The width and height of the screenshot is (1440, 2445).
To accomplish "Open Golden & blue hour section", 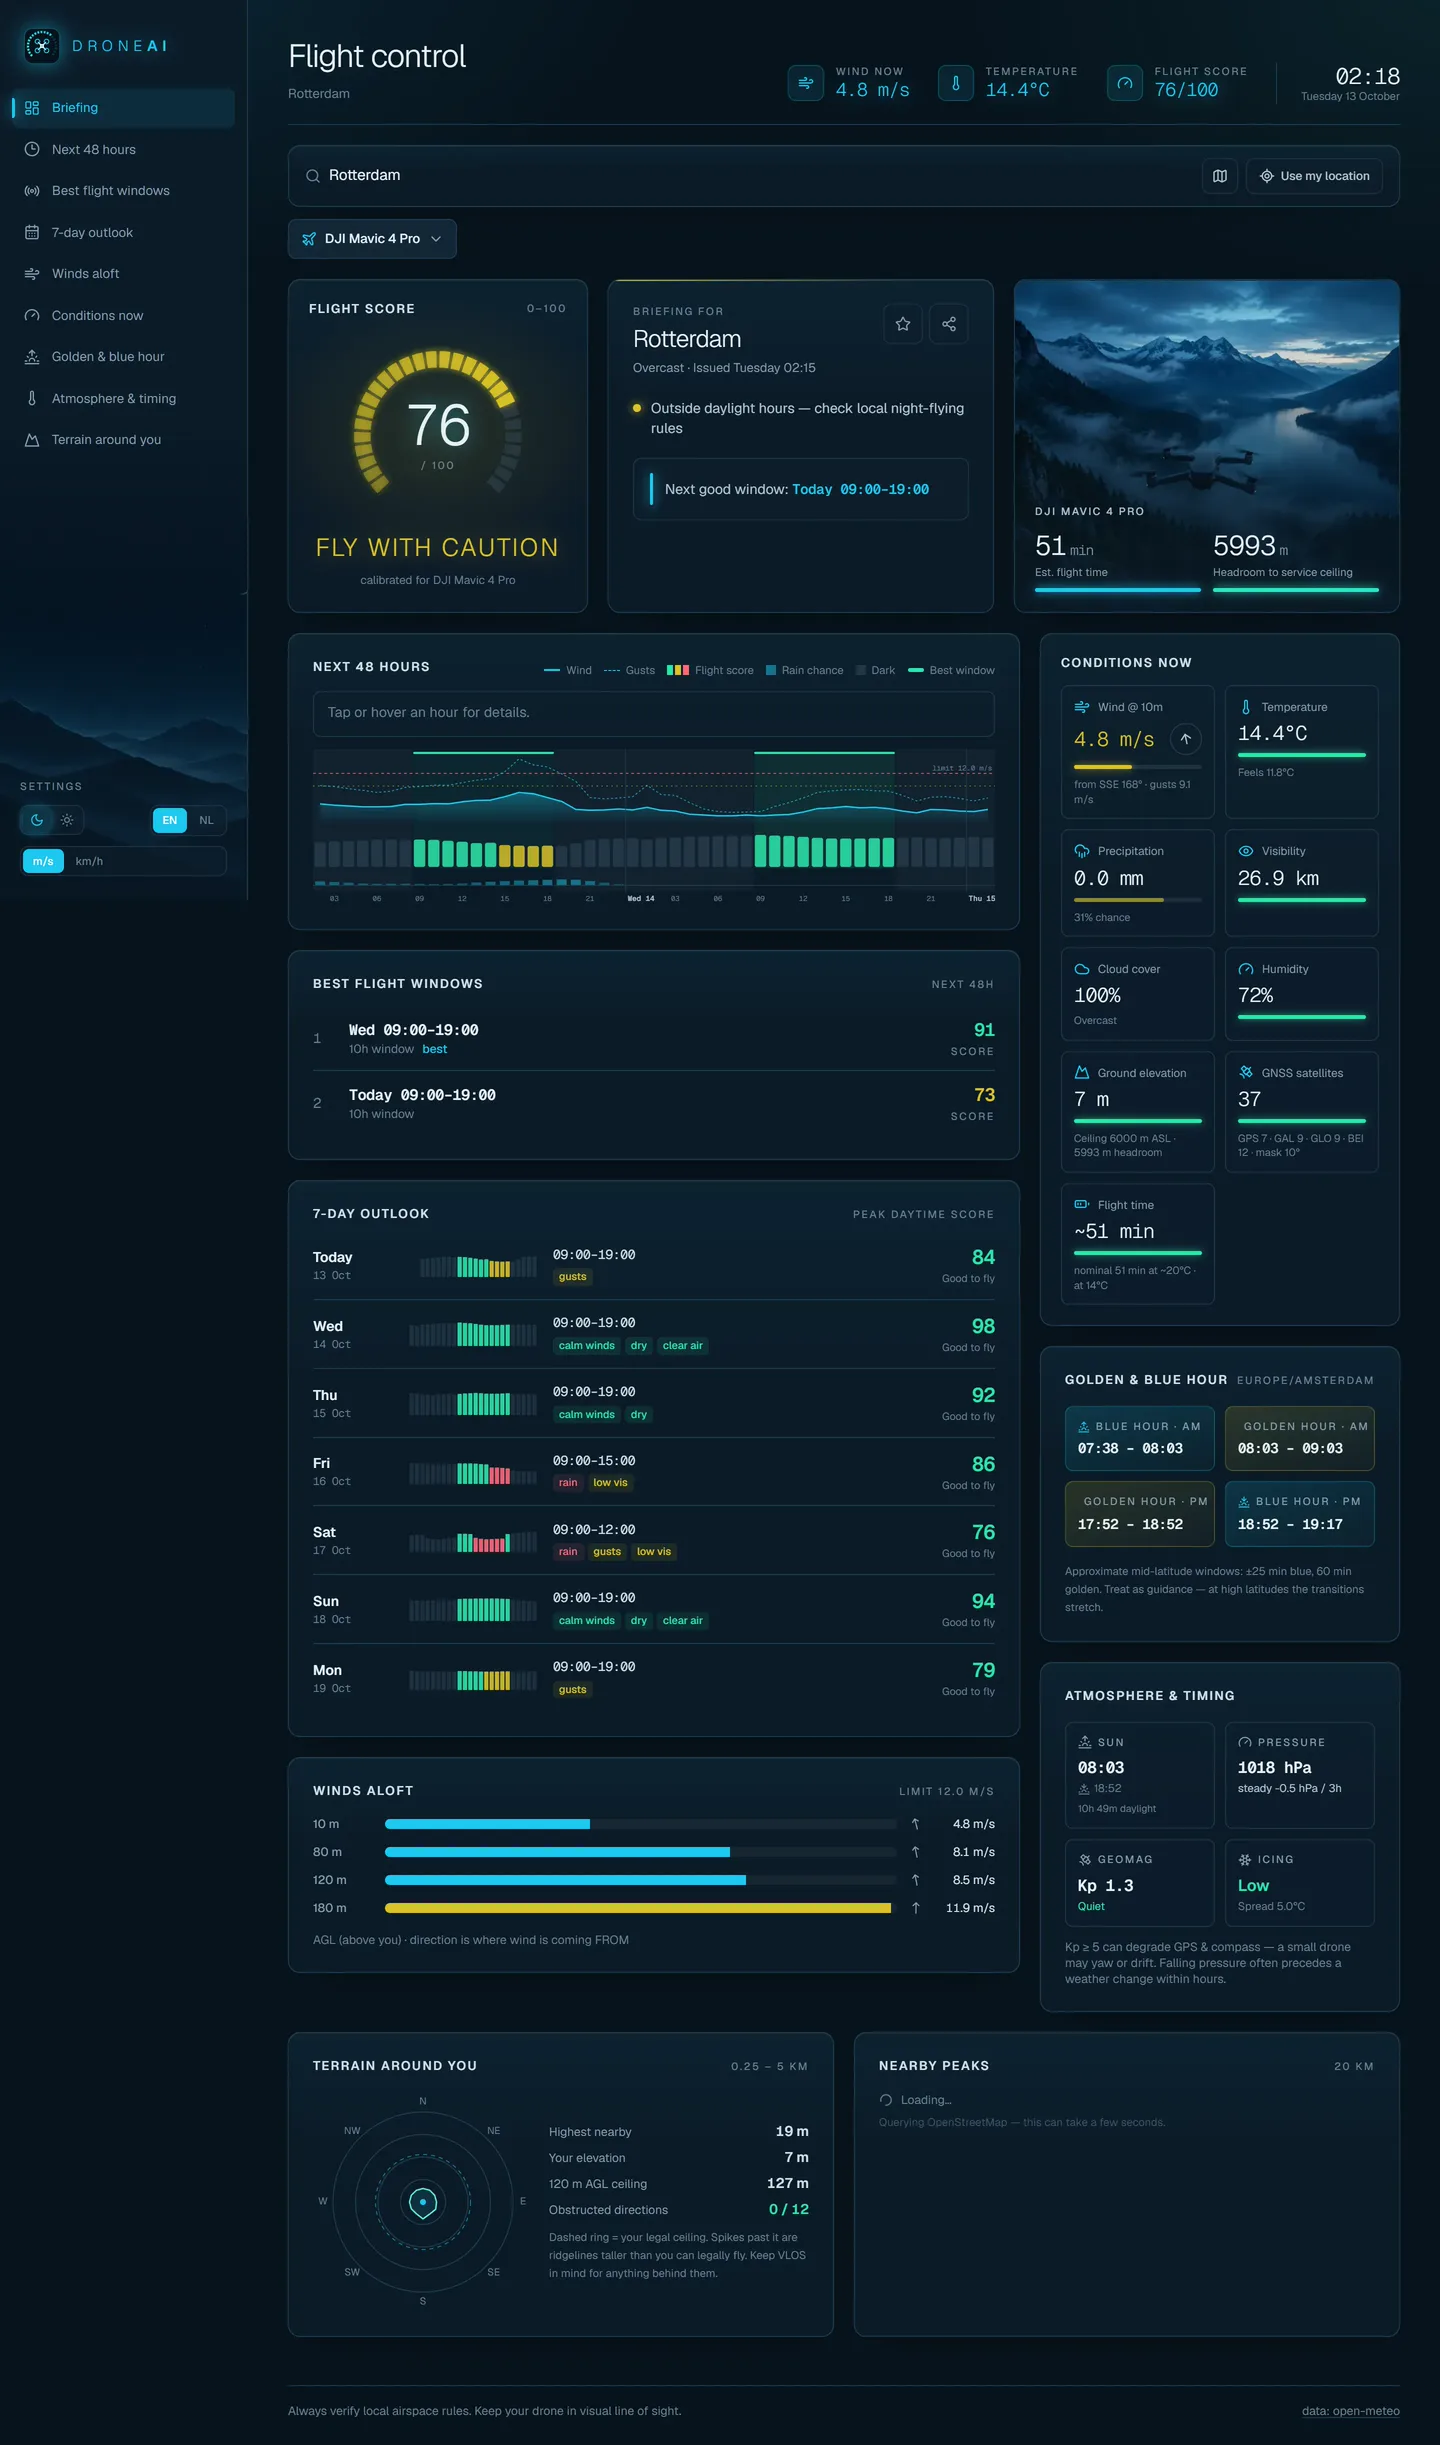I will click(124, 357).
